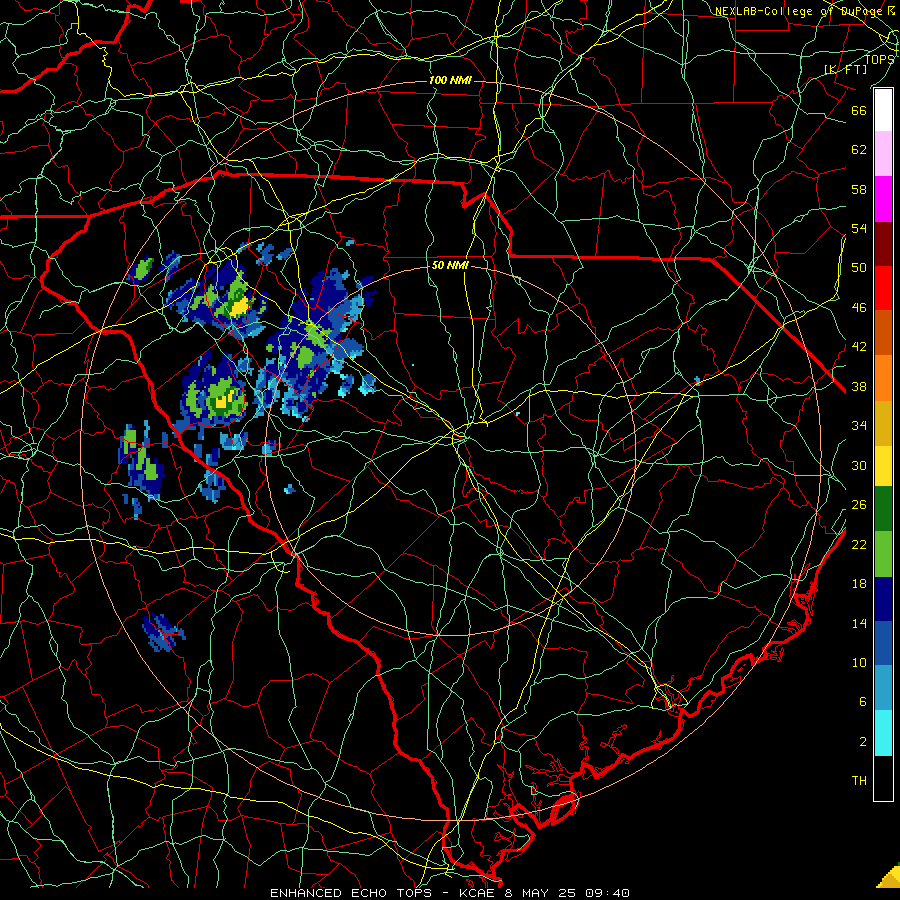The width and height of the screenshot is (900, 900).
Task: Click the legend value '6'
Action: click(863, 701)
